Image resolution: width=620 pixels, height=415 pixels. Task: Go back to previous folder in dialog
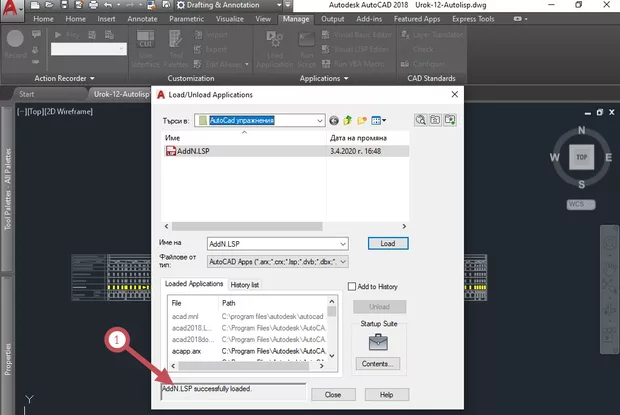pos(334,120)
